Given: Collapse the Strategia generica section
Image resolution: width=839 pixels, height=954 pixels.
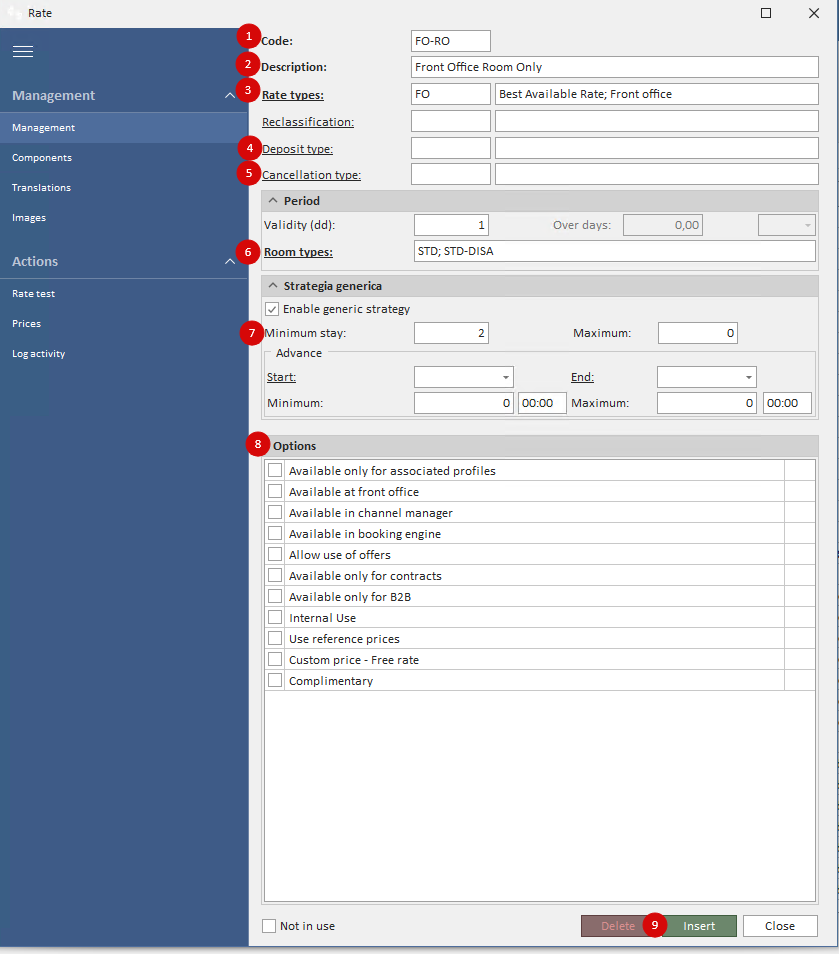Looking at the screenshot, I should (273, 286).
